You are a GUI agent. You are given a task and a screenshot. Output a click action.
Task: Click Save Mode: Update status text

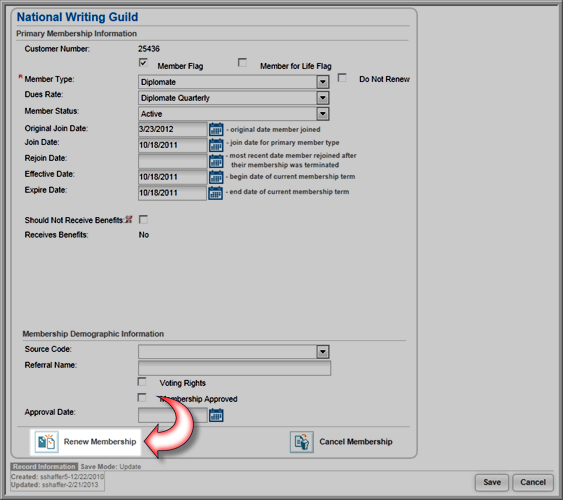[x=111, y=467]
